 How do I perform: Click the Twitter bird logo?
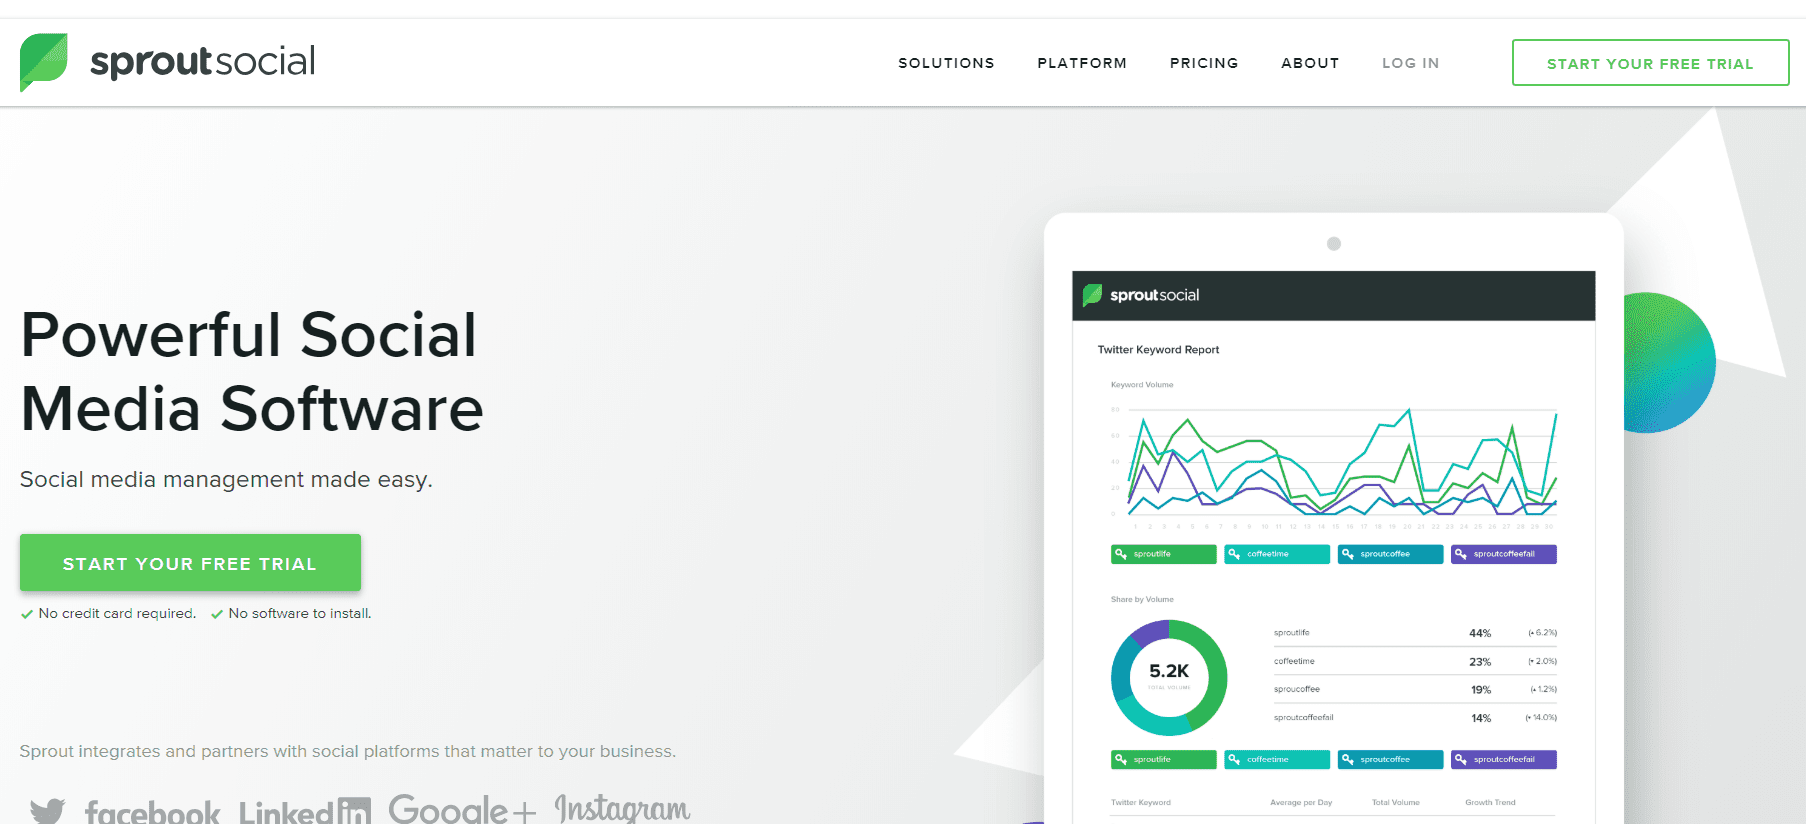click(48, 810)
